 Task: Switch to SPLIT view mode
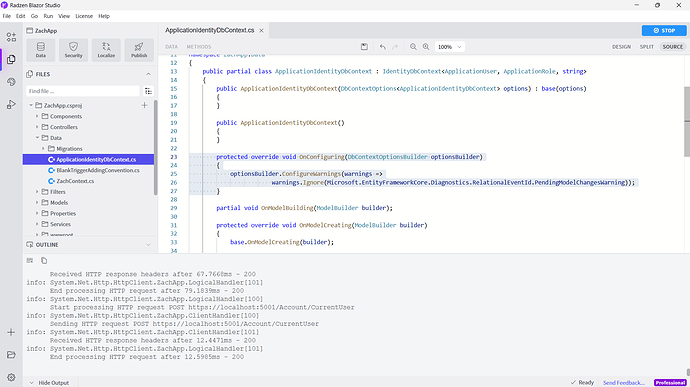[646, 47]
